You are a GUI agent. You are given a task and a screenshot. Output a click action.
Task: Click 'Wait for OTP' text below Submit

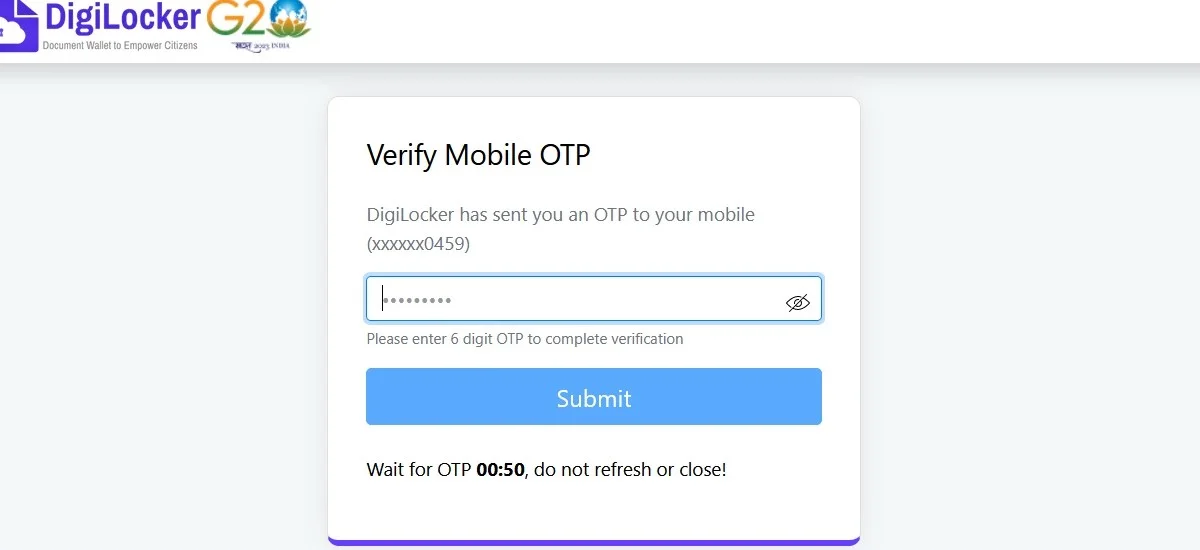(419, 469)
